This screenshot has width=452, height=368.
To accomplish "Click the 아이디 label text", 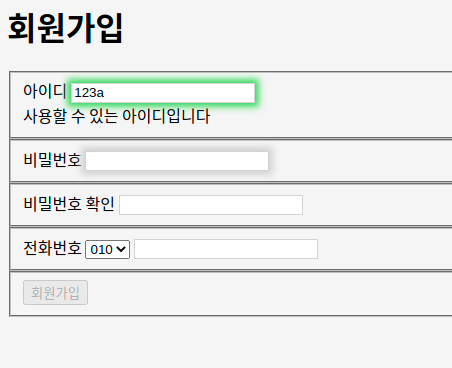I will (x=44, y=91).
